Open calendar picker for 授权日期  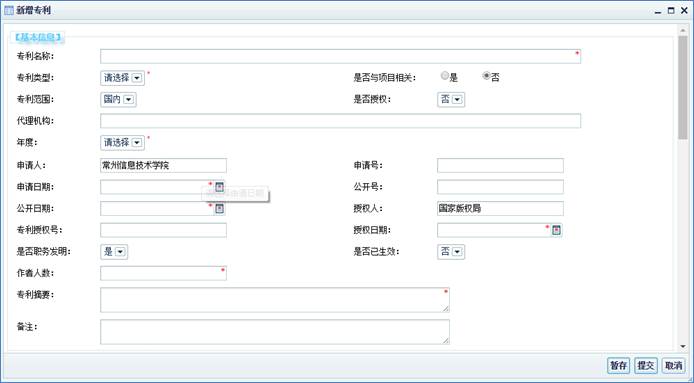coord(556,230)
